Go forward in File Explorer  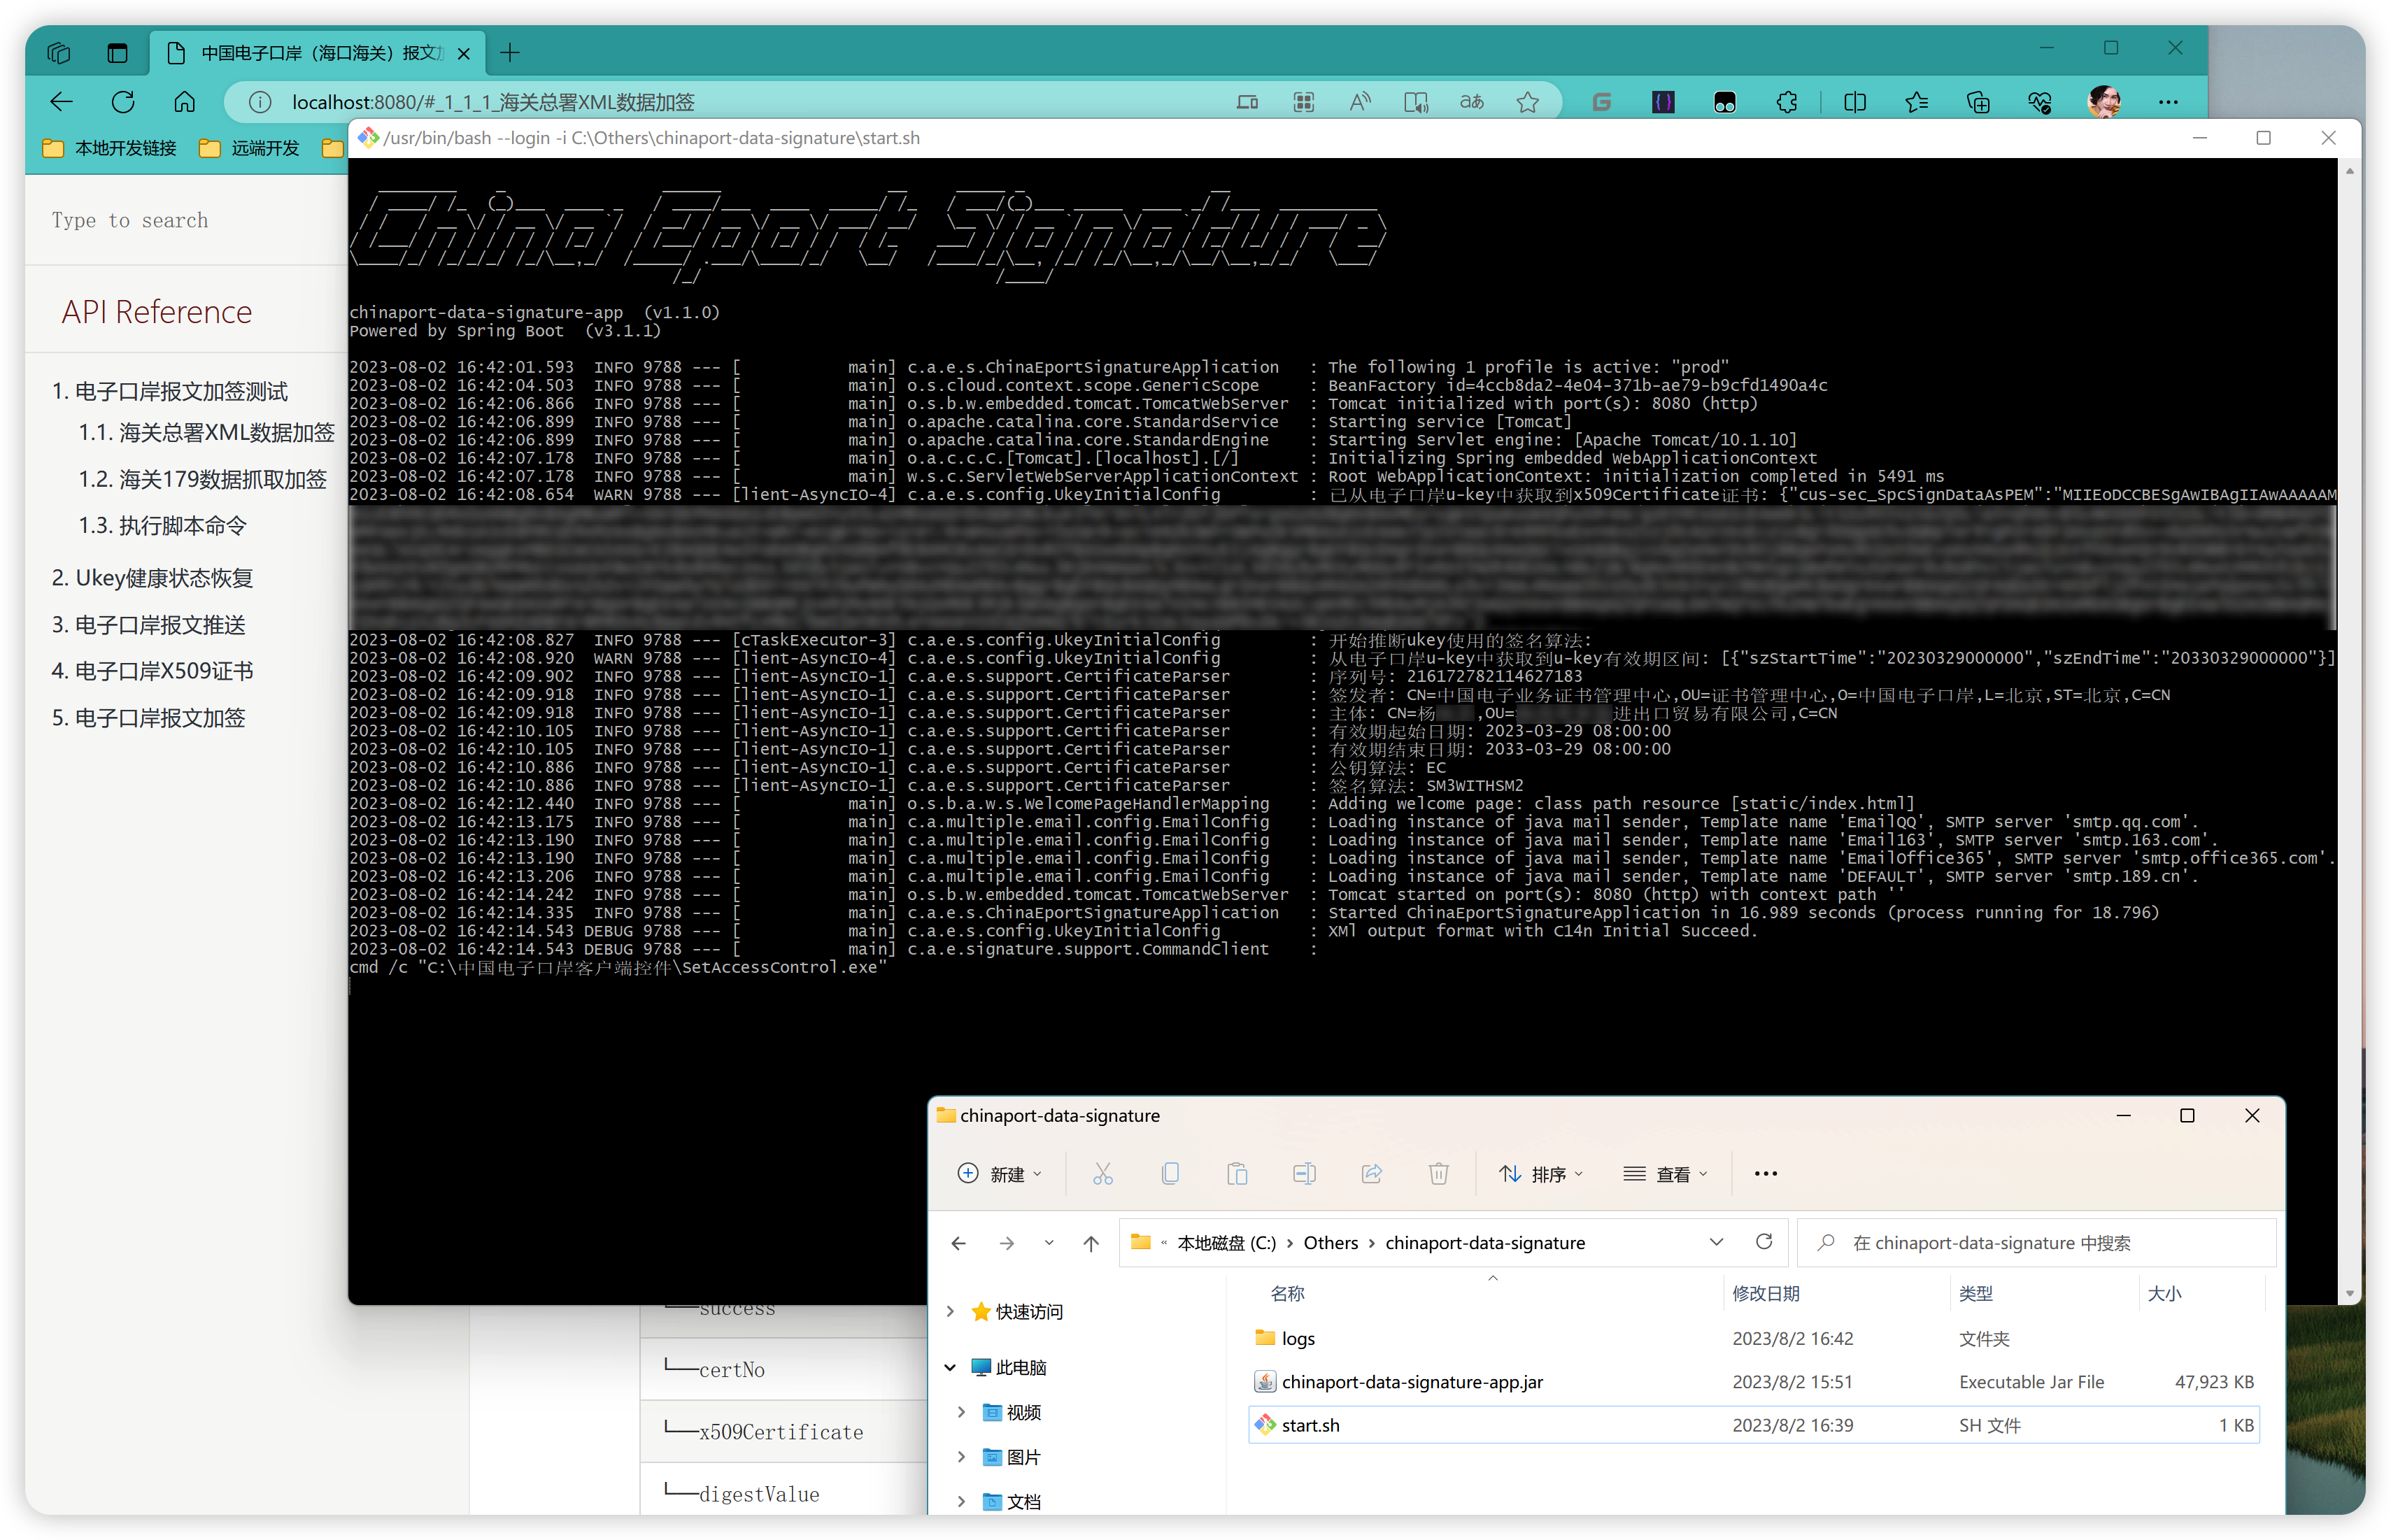pyautogui.click(x=1007, y=1243)
